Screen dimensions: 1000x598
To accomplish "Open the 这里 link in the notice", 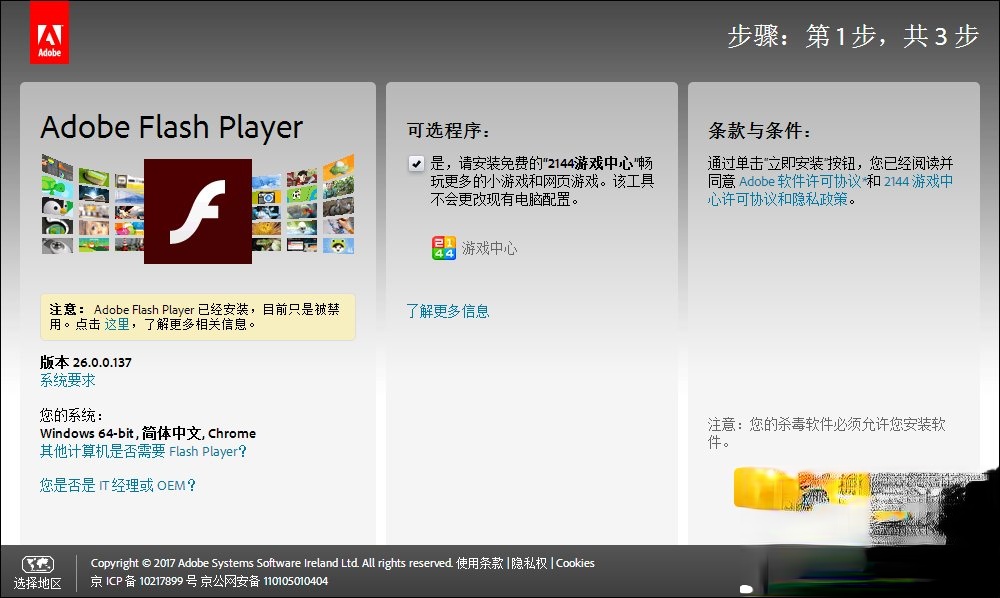I will (117, 325).
